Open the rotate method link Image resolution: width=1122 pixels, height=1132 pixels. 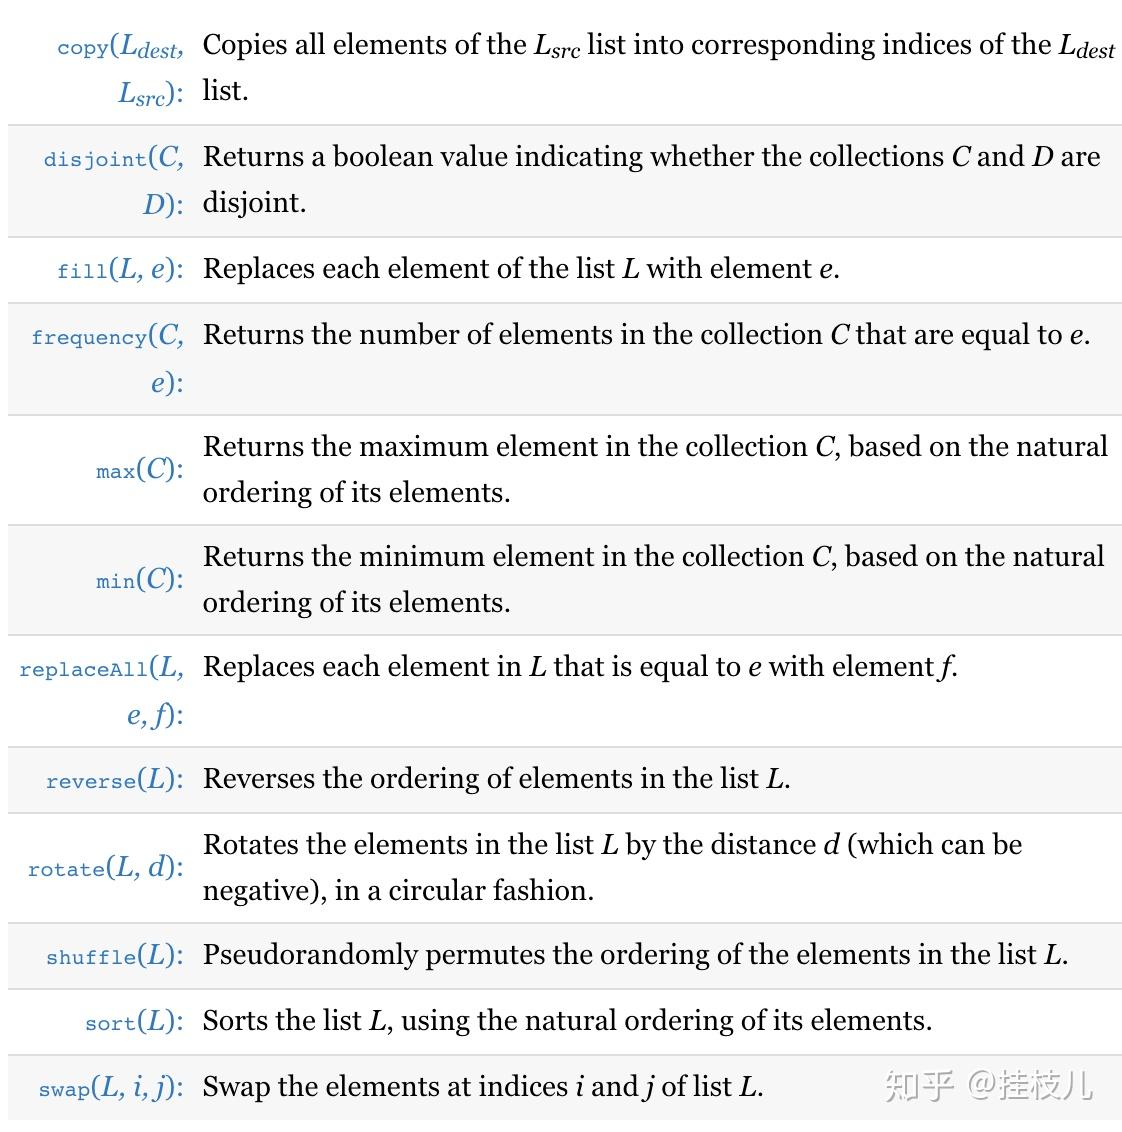coord(66,869)
